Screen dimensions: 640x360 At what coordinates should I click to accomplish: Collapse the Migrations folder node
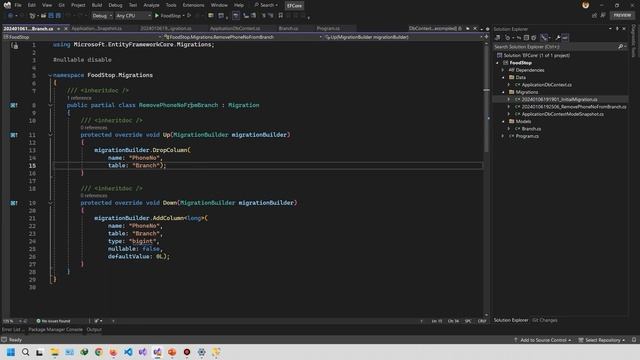(503, 92)
